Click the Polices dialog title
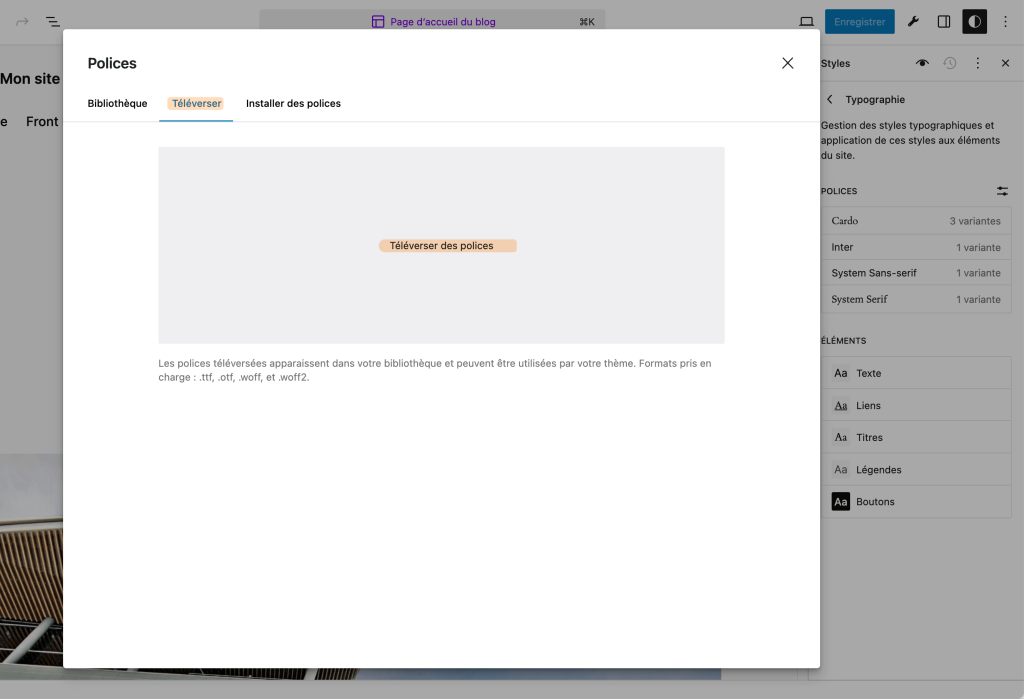The height and width of the screenshot is (699, 1024). 112,63
